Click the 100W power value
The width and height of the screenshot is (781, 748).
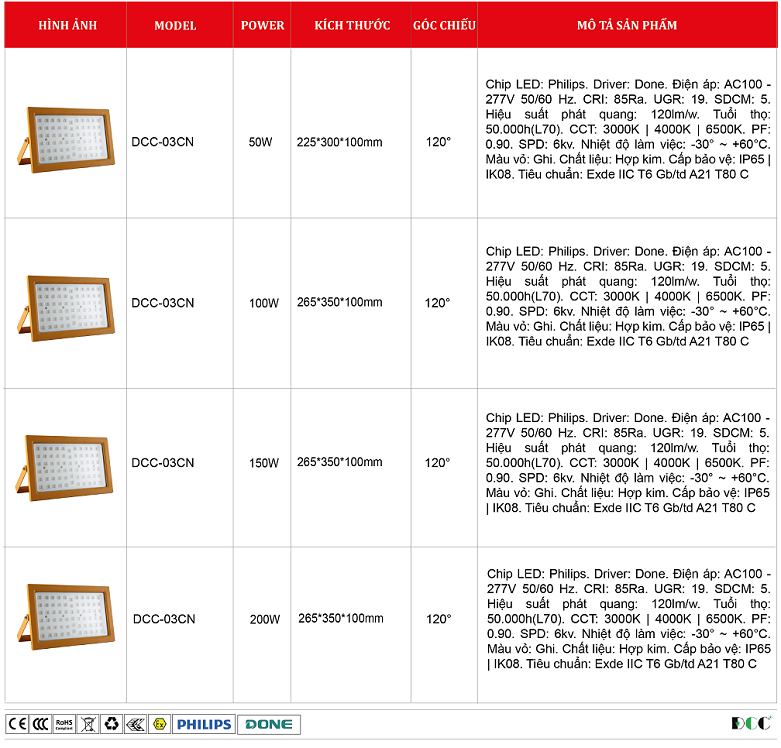click(x=263, y=302)
